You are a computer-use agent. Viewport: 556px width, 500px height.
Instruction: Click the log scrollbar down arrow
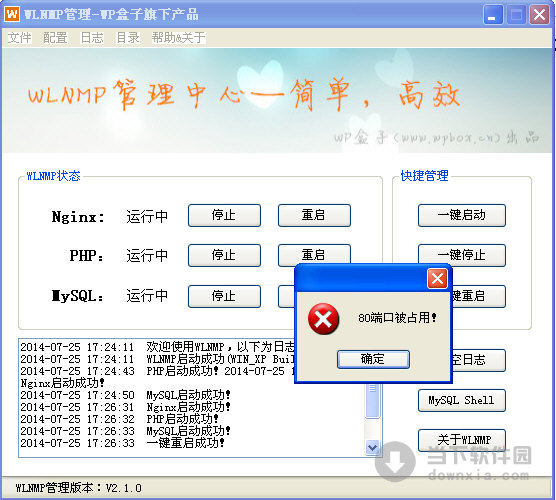(x=373, y=448)
